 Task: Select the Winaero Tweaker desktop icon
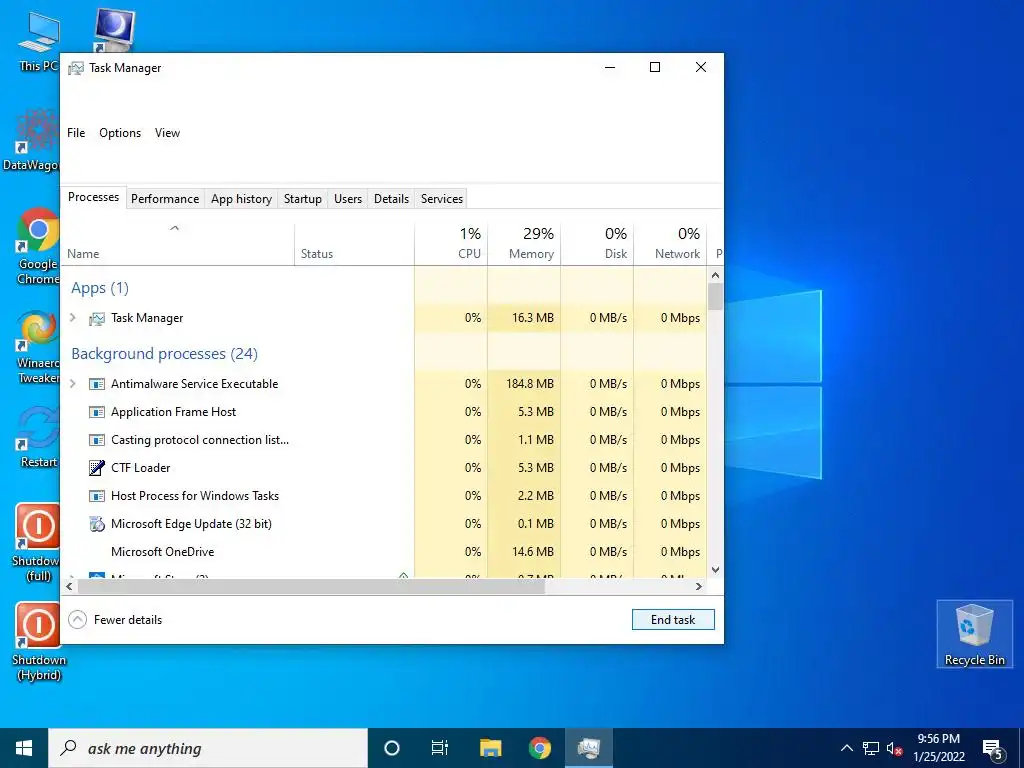click(x=38, y=346)
